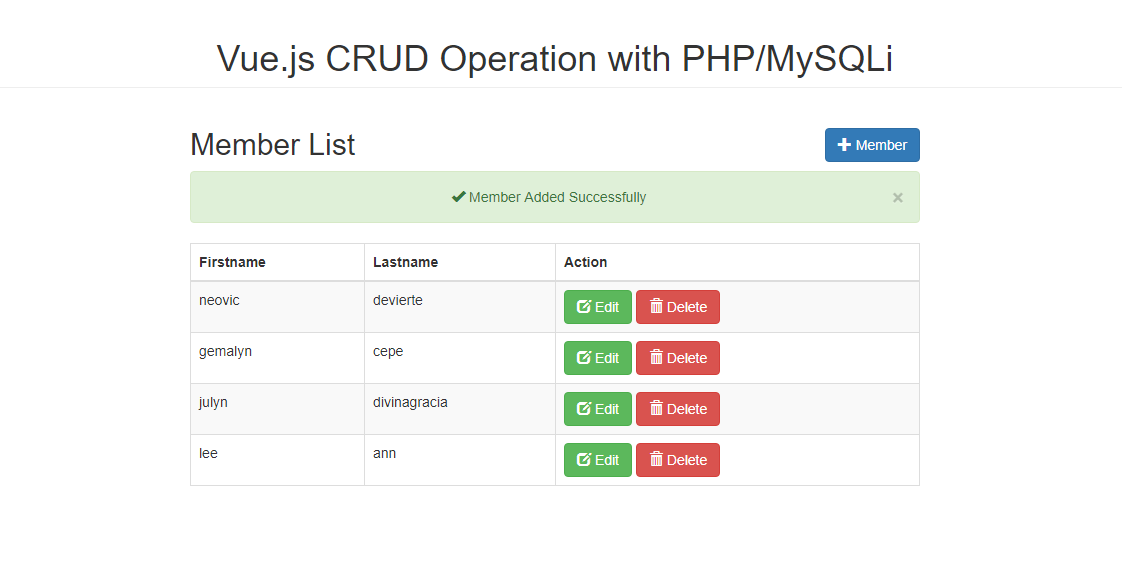The image size is (1122, 581).
Task: Click the Member List heading
Action: point(273,145)
